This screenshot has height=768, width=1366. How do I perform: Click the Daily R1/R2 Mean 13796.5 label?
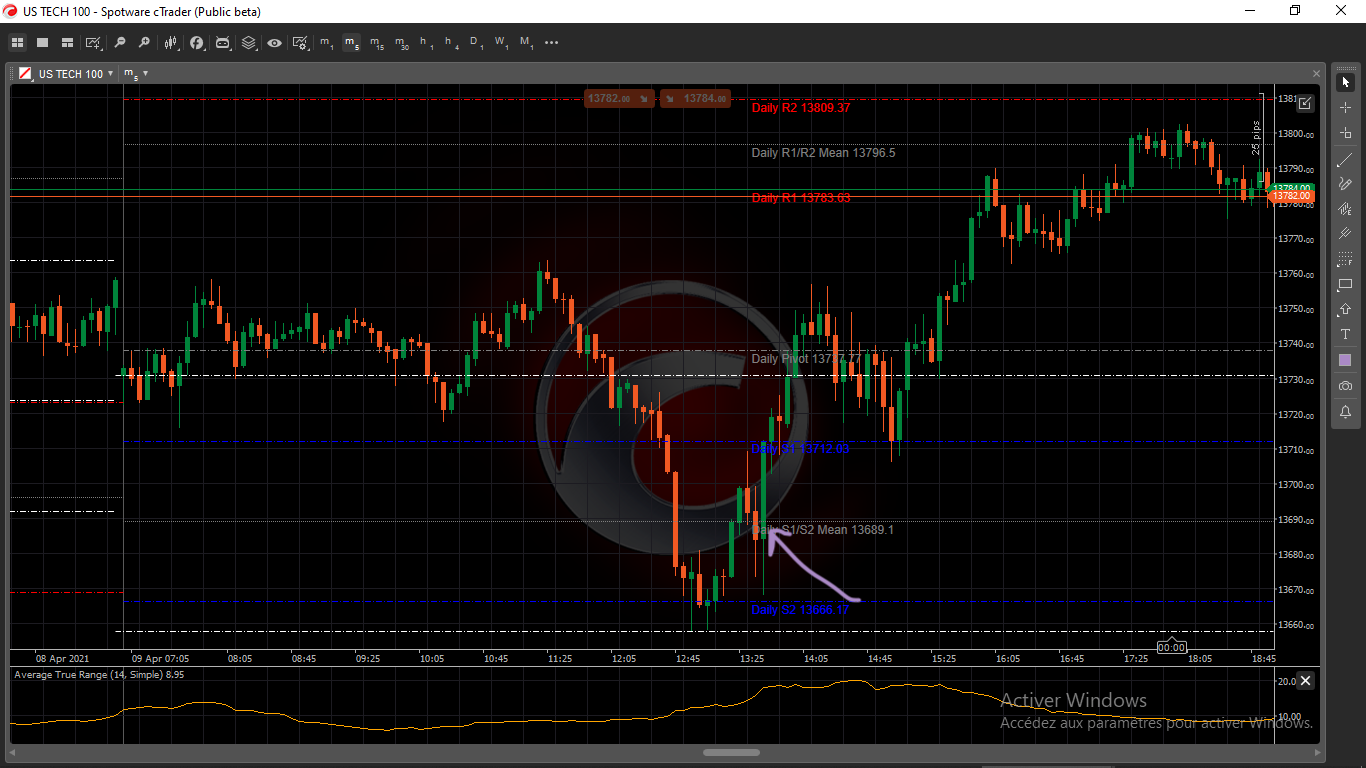824,153
